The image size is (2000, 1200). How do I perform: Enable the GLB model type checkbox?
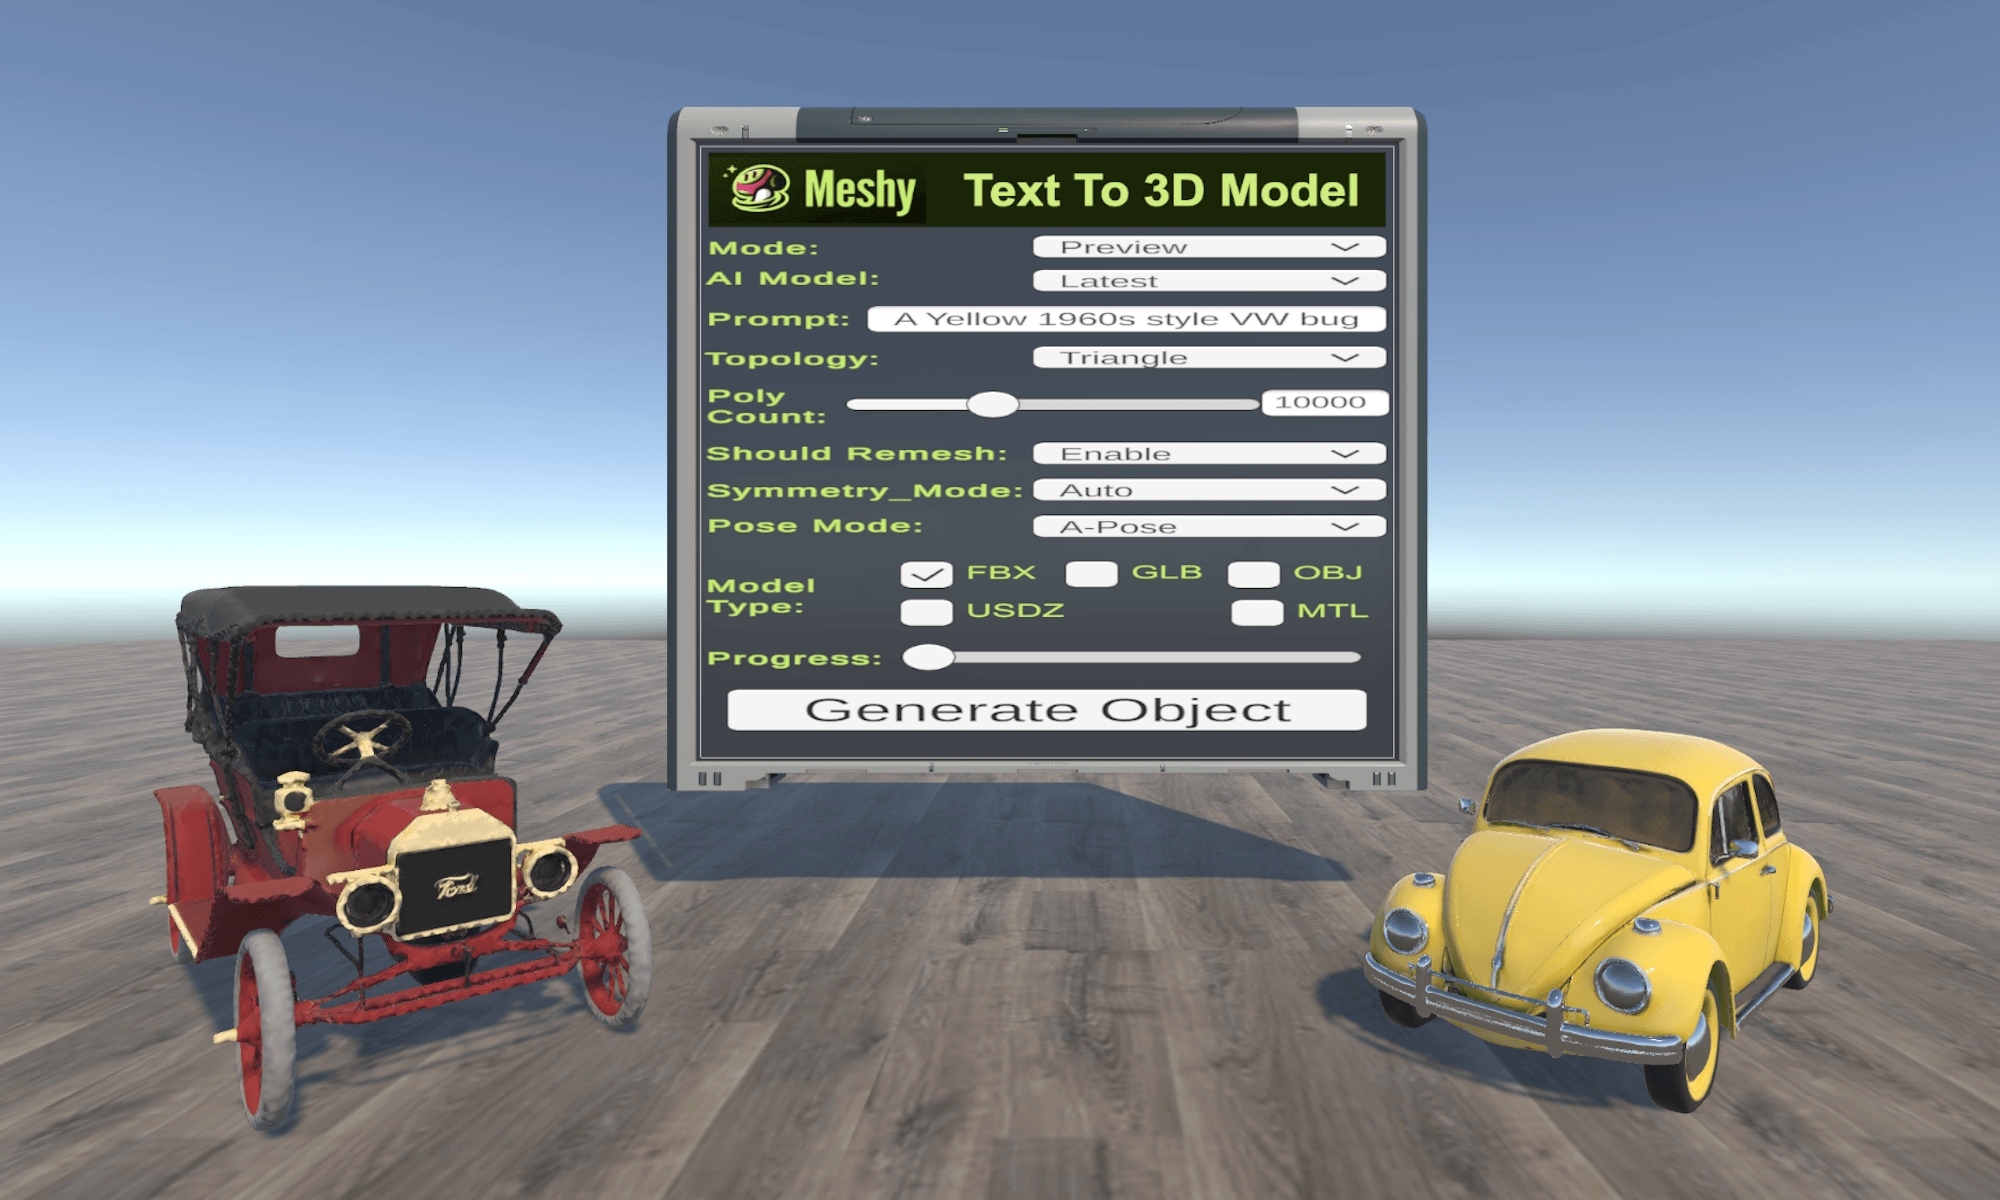coord(1091,574)
